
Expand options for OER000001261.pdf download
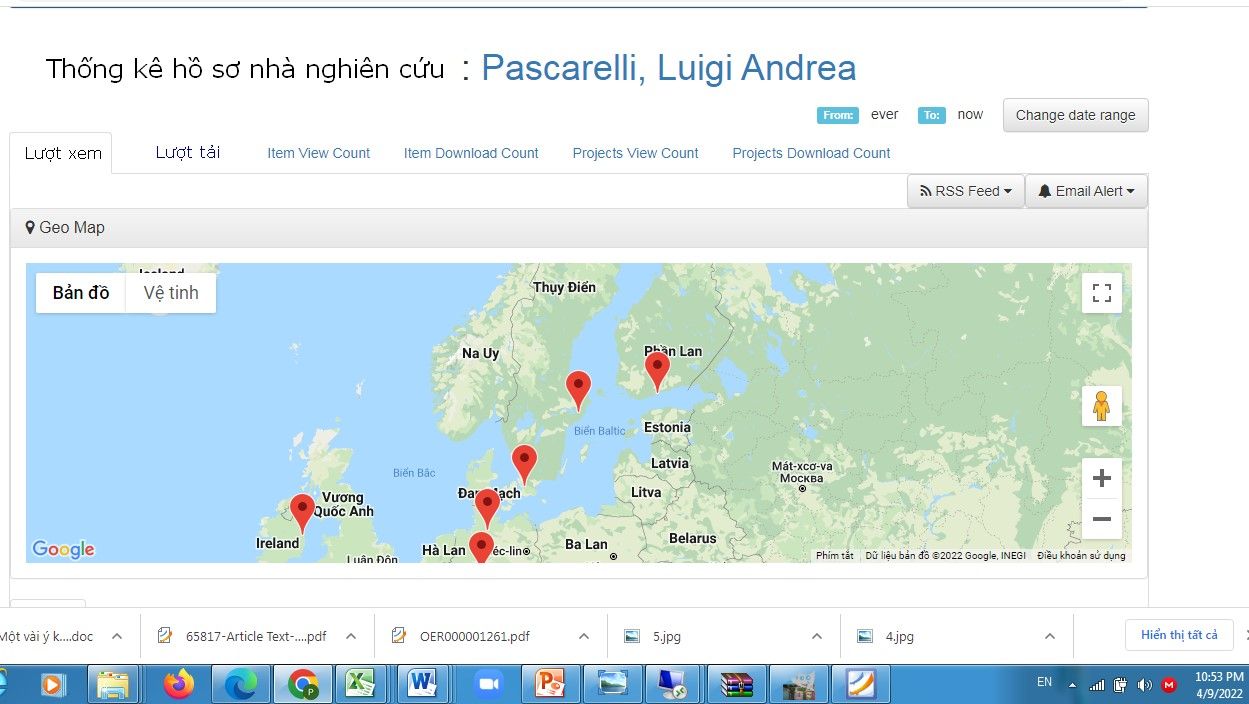[583, 636]
